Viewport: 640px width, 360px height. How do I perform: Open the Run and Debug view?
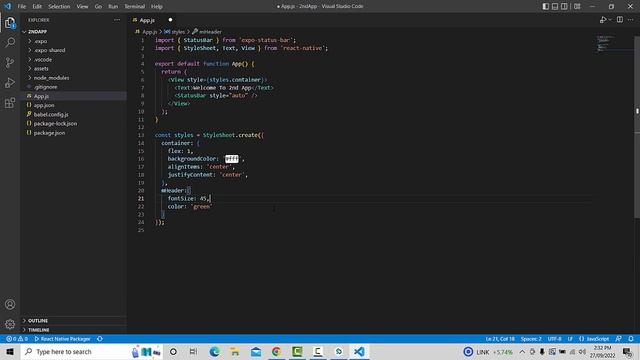click(10, 82)
